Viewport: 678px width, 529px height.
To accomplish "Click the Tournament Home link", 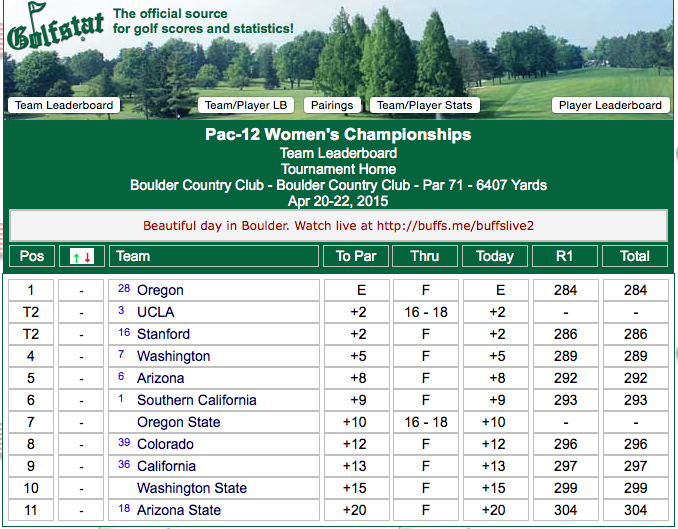I will click(x=339, y=169).
